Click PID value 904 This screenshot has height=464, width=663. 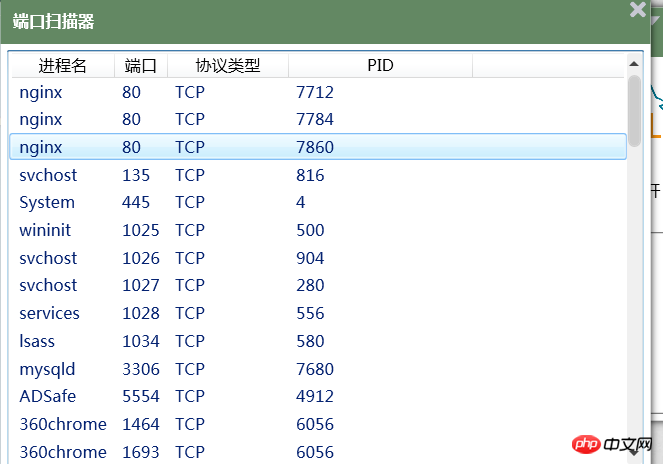point(310,258)
